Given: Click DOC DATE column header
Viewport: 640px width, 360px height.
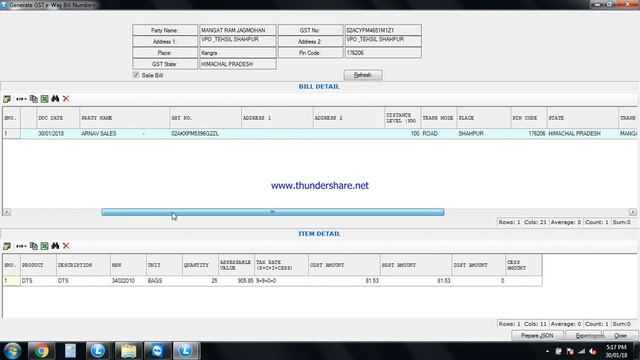Looking at the screenshot, I should tap(58, 118).
